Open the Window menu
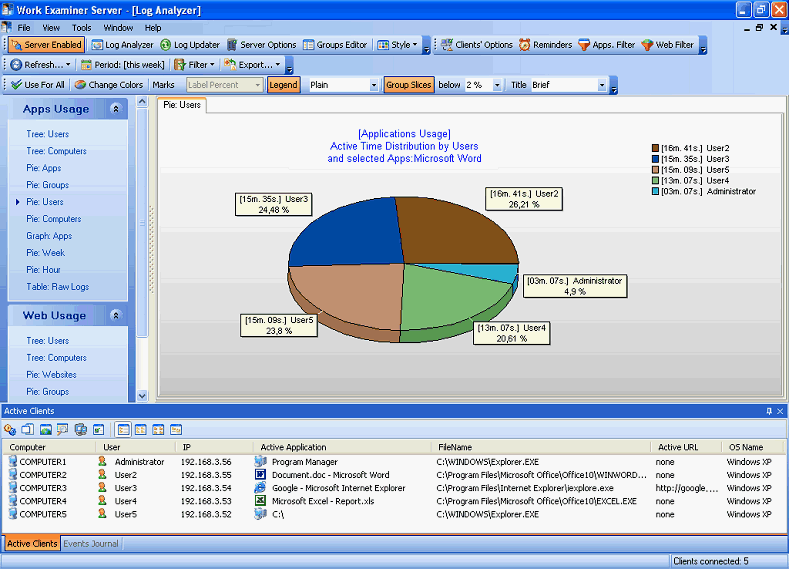The image size is (789, 569). 118,28
